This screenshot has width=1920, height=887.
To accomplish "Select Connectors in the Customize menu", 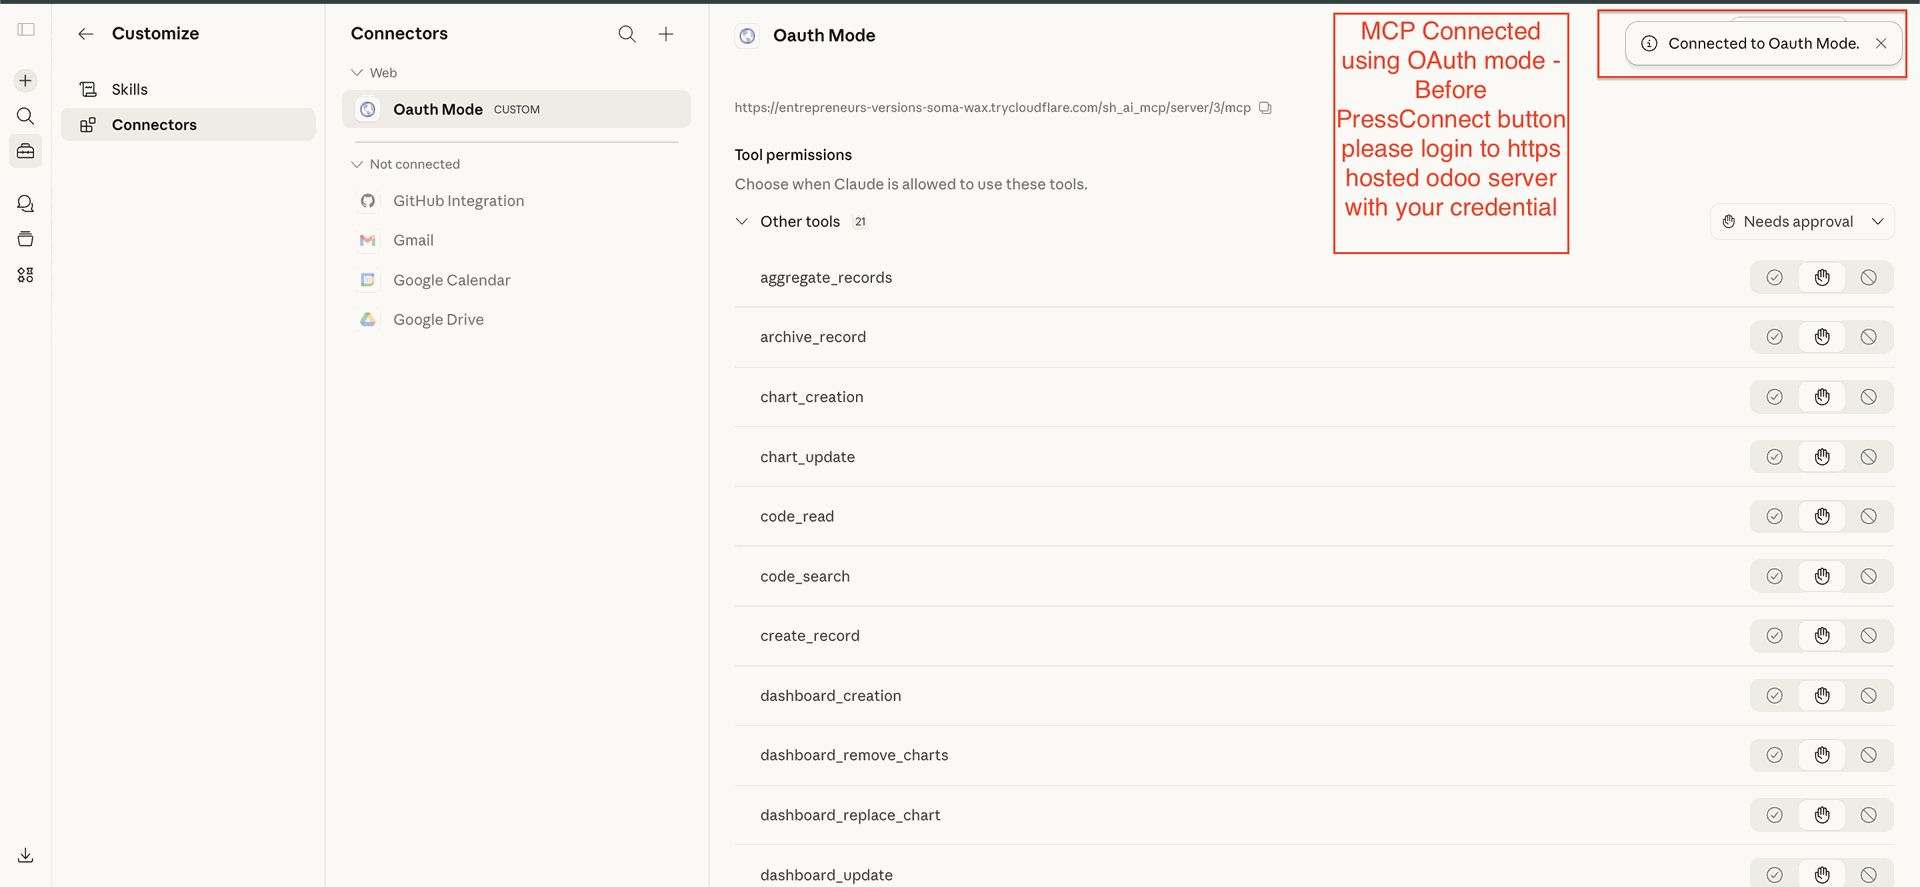I will coord(154,125).
